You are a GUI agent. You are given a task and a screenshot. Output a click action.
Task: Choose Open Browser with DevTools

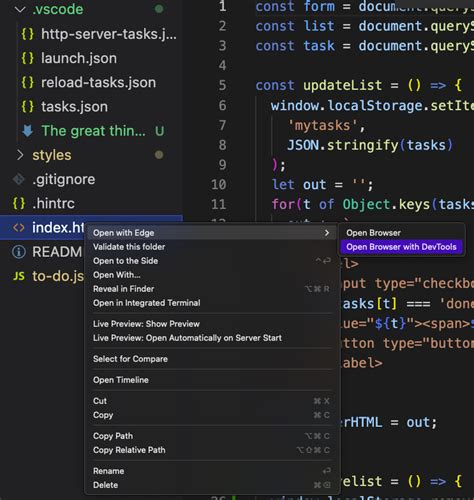pos(401,247)
